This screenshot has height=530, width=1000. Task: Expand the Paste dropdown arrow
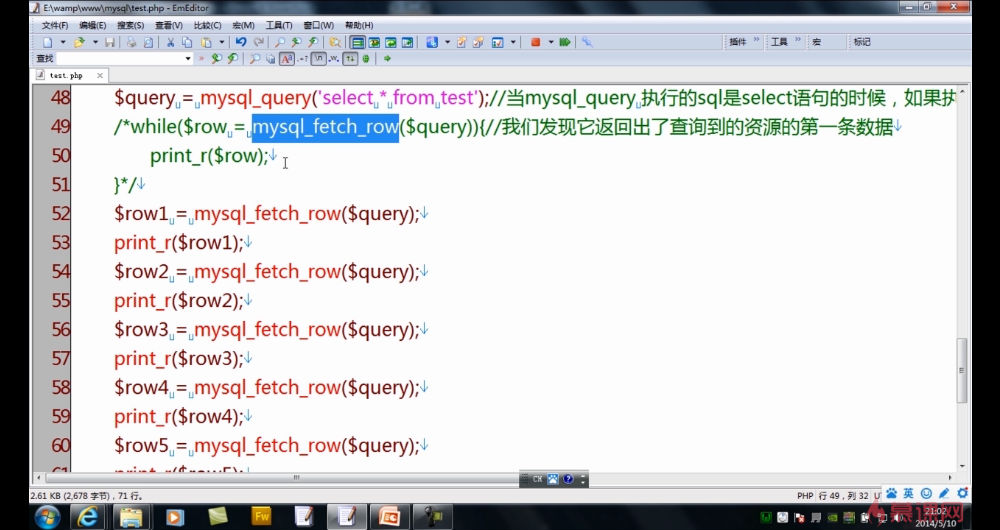tap(222, 42)
